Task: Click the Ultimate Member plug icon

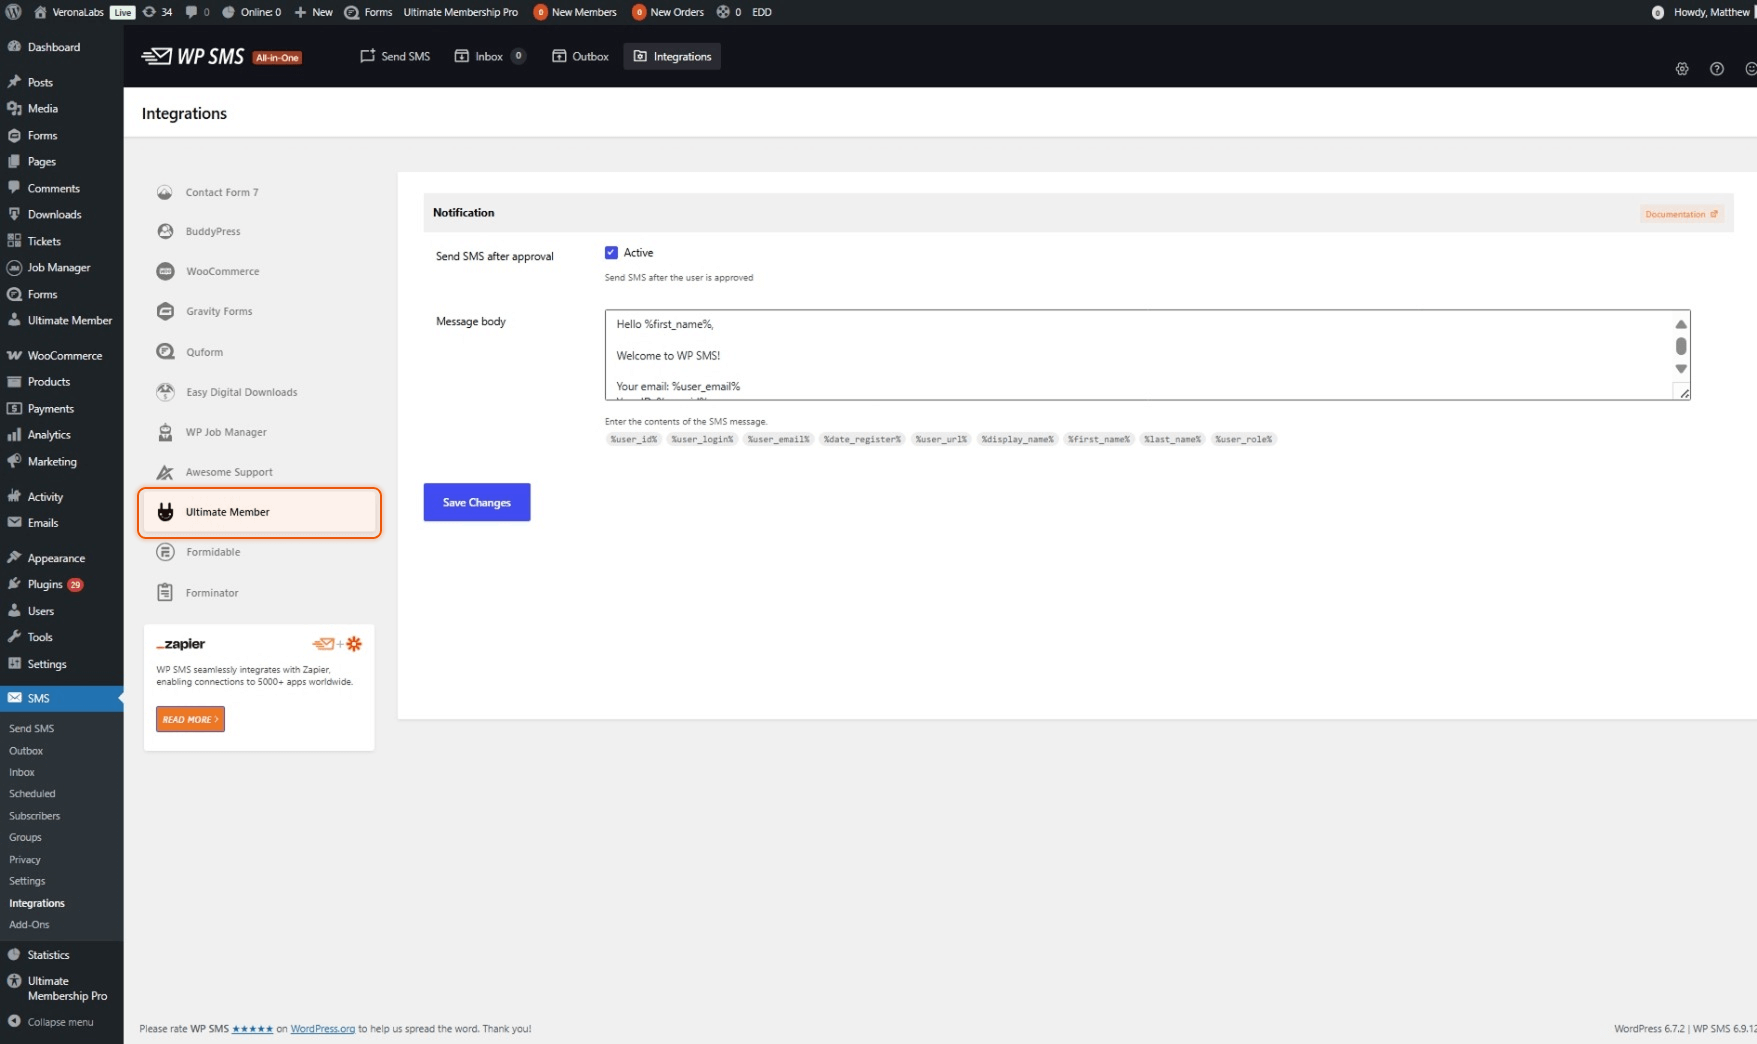Action: pos(165,512)
